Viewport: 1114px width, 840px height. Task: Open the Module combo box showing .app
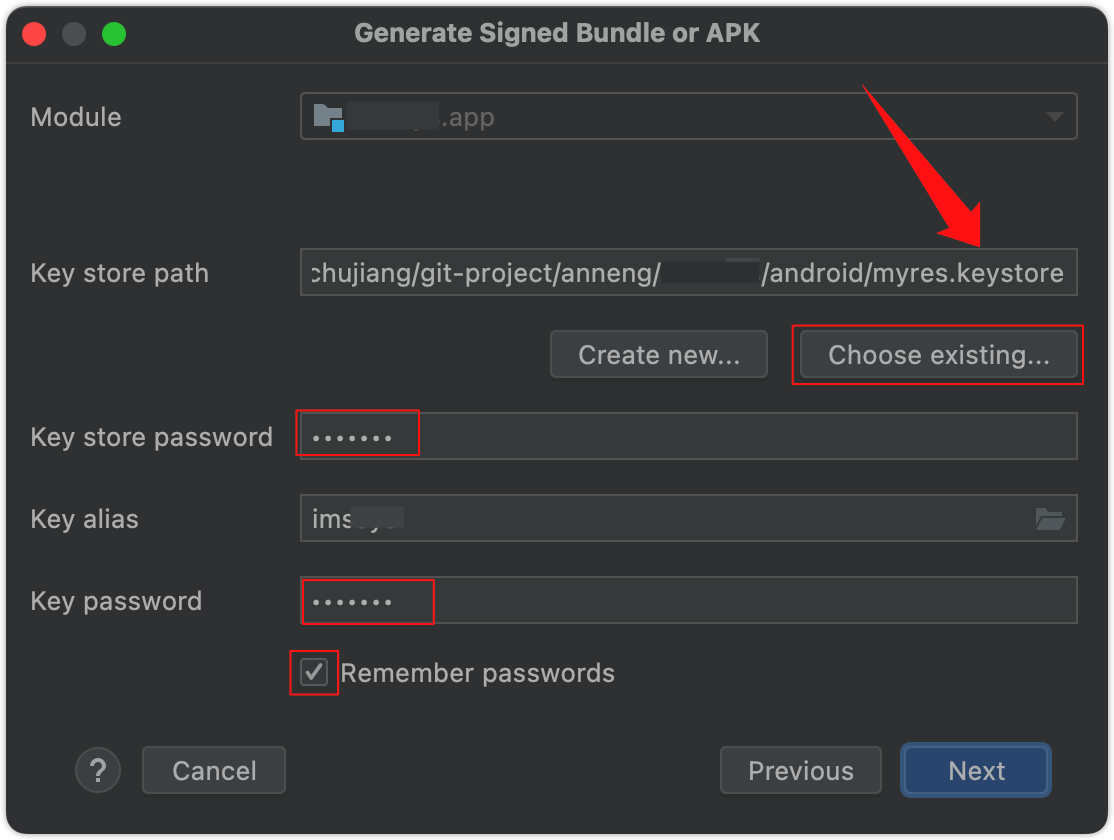pos(688,117)
